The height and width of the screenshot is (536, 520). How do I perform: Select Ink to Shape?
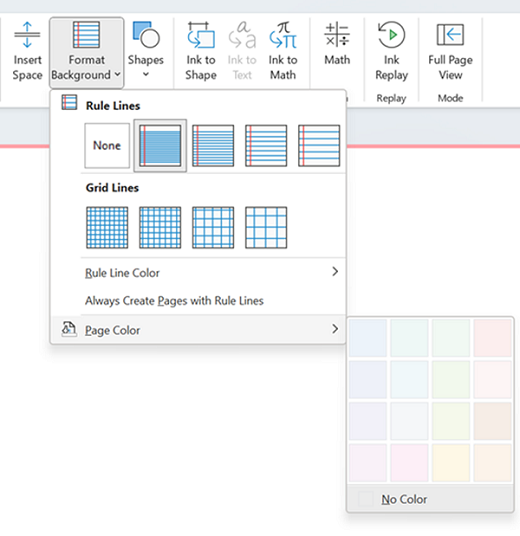tap(201, 51)
